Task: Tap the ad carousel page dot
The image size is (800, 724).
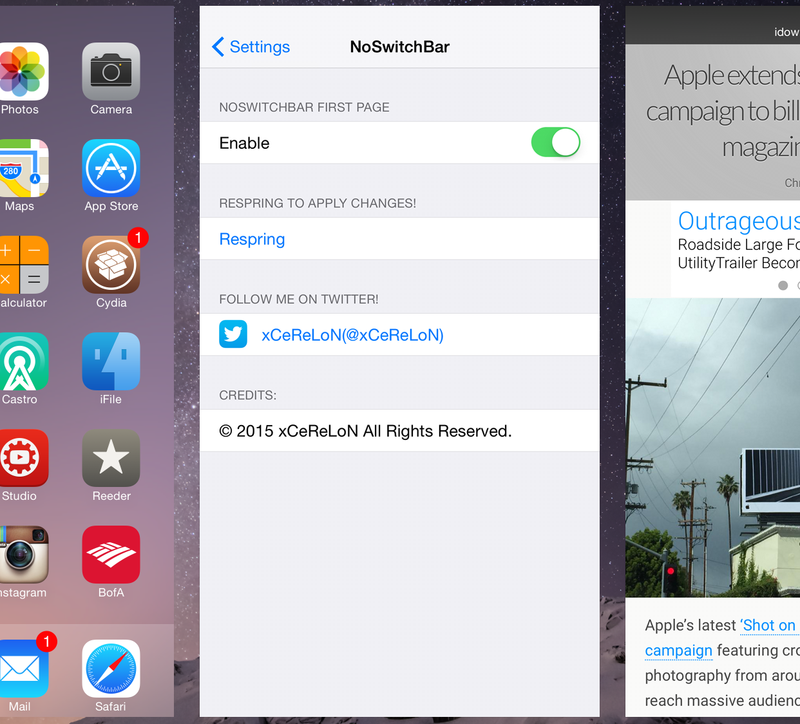Action: (783, 285)
